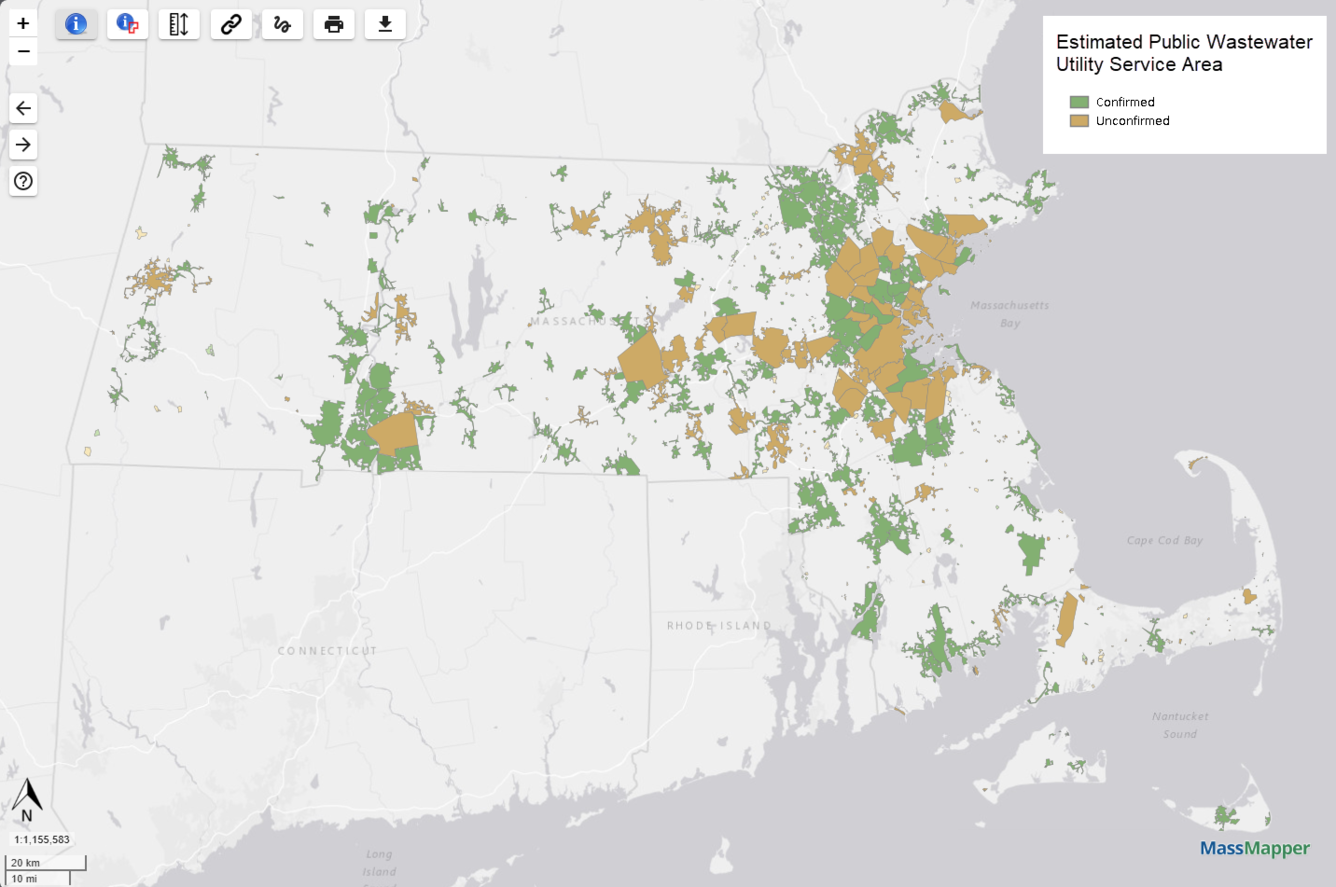
Task: Click the data export download icon
Action: (x=384, y=24)
